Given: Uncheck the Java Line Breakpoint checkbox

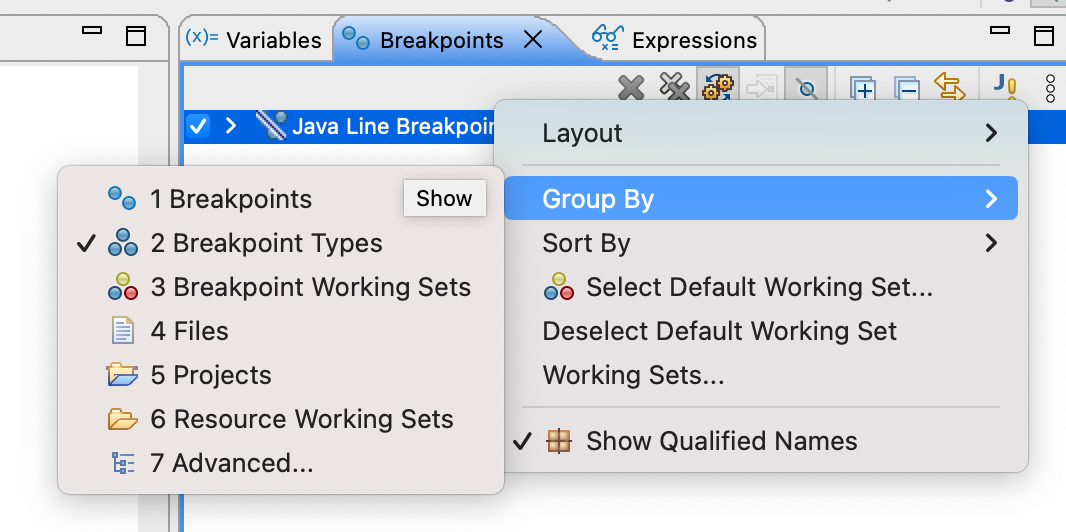Looking at the screenshot, I should coord(198,126).
